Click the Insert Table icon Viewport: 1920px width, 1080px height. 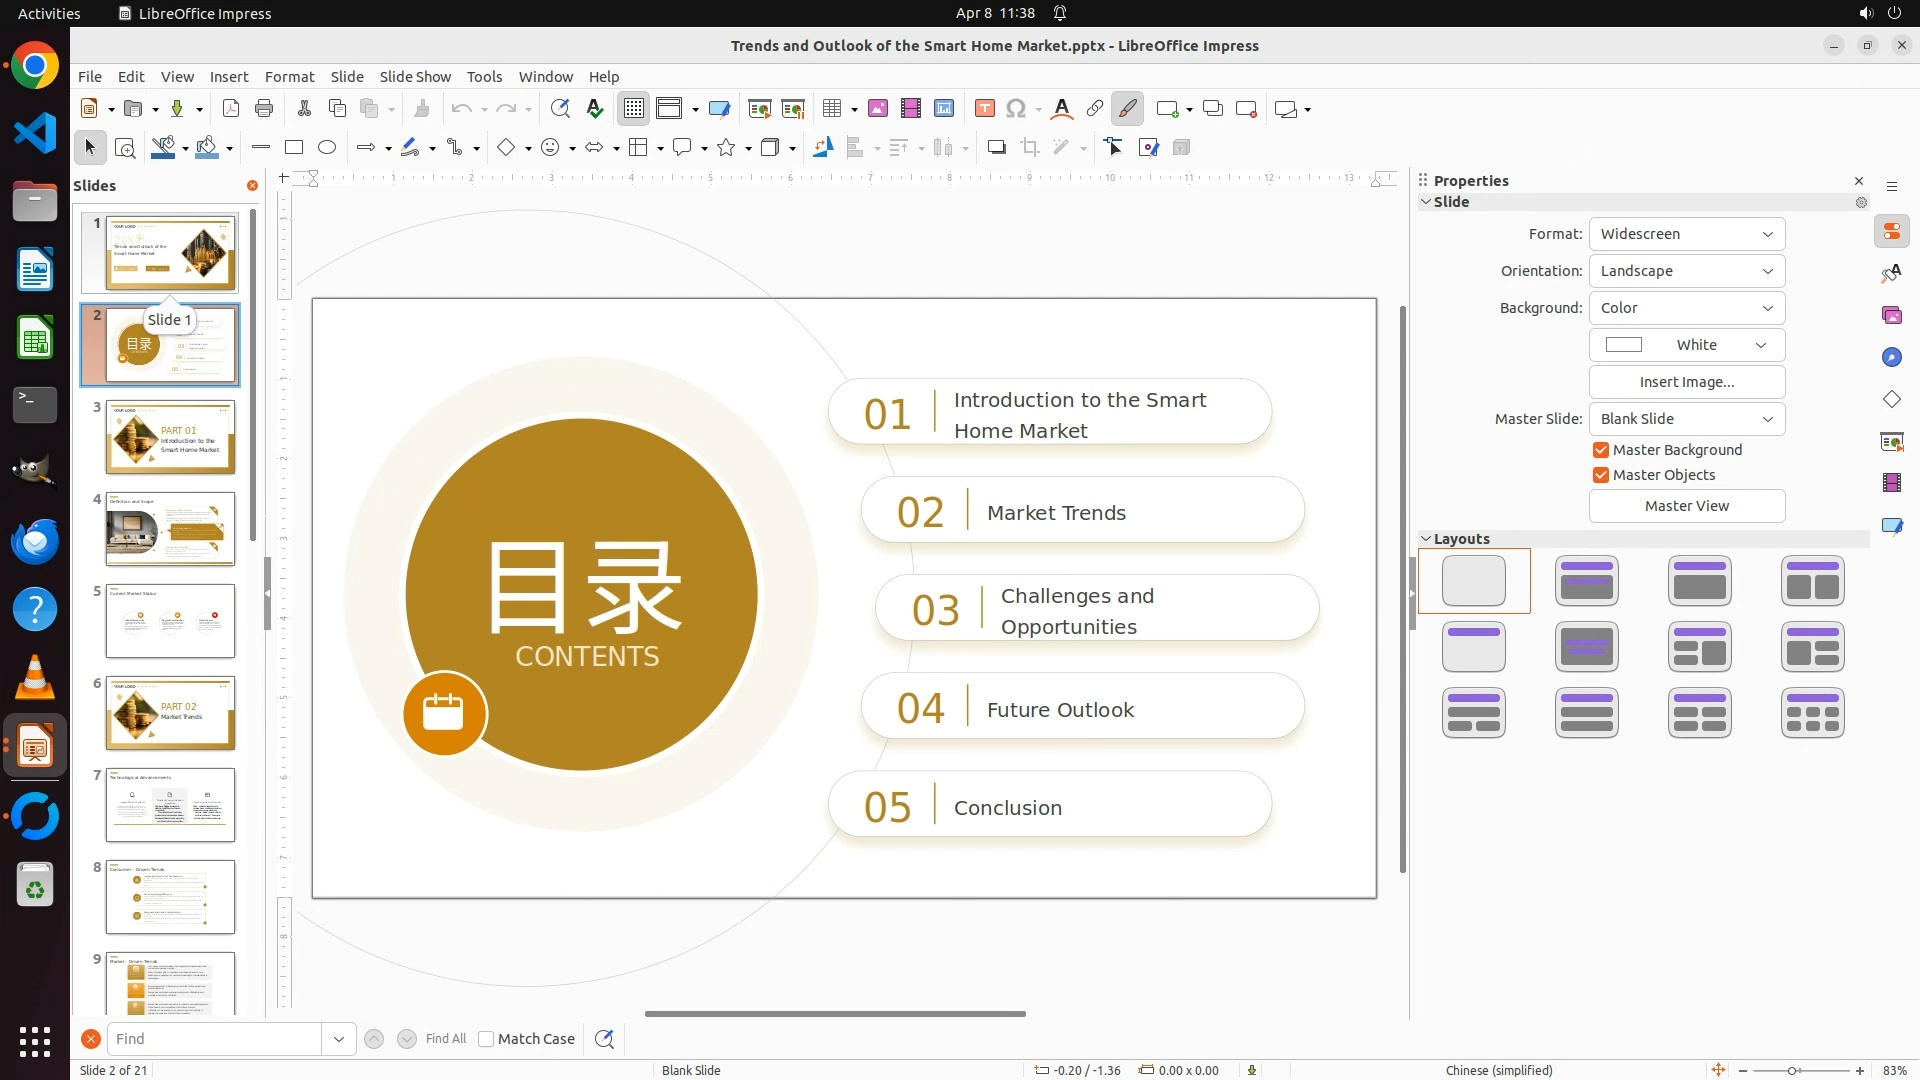coord(831,109)
